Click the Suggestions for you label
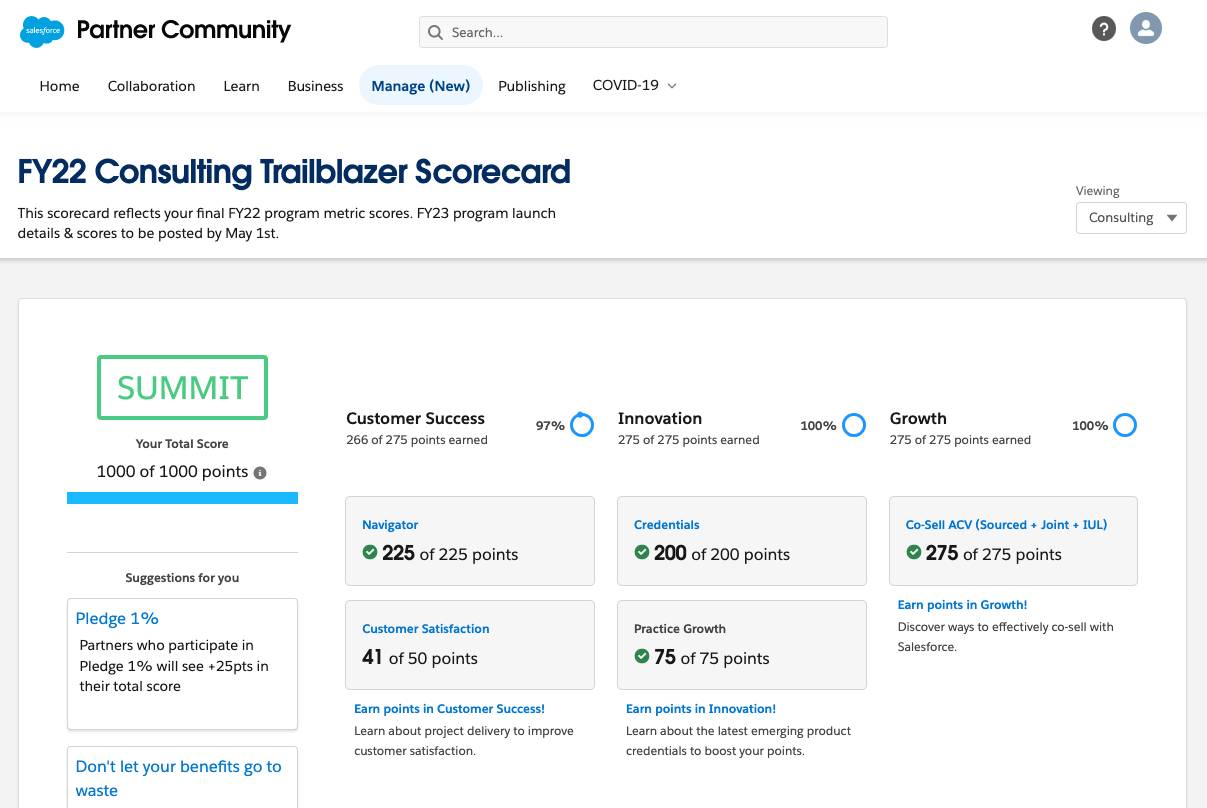 click(182, 577)
